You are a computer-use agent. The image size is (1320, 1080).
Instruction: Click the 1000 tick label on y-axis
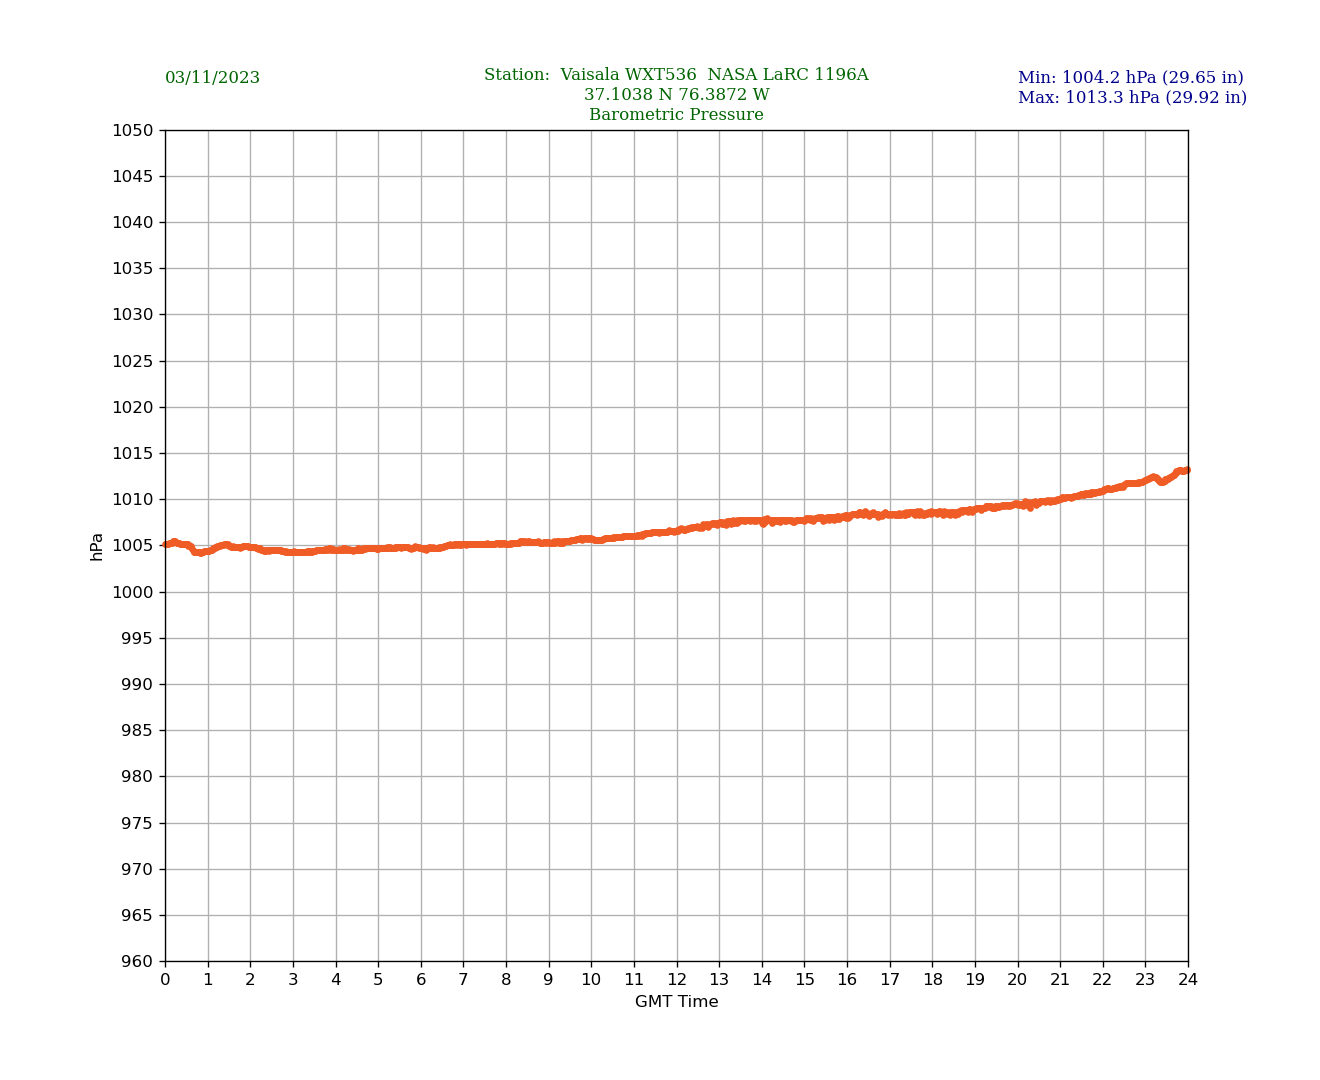coord(132,592)
